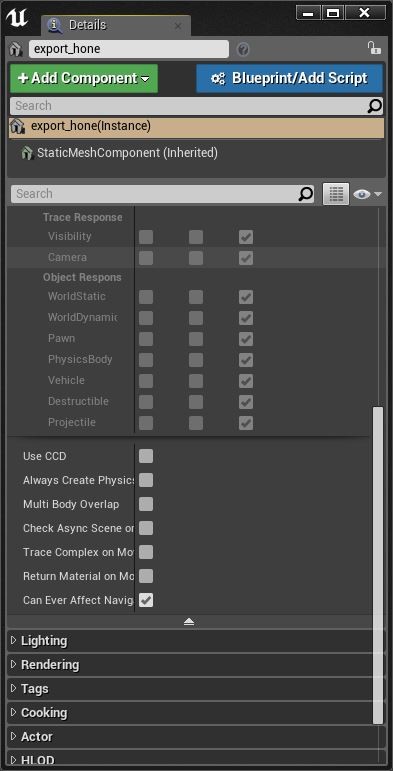Uncheck Can Ever Affect Navigation

[146, 600]
